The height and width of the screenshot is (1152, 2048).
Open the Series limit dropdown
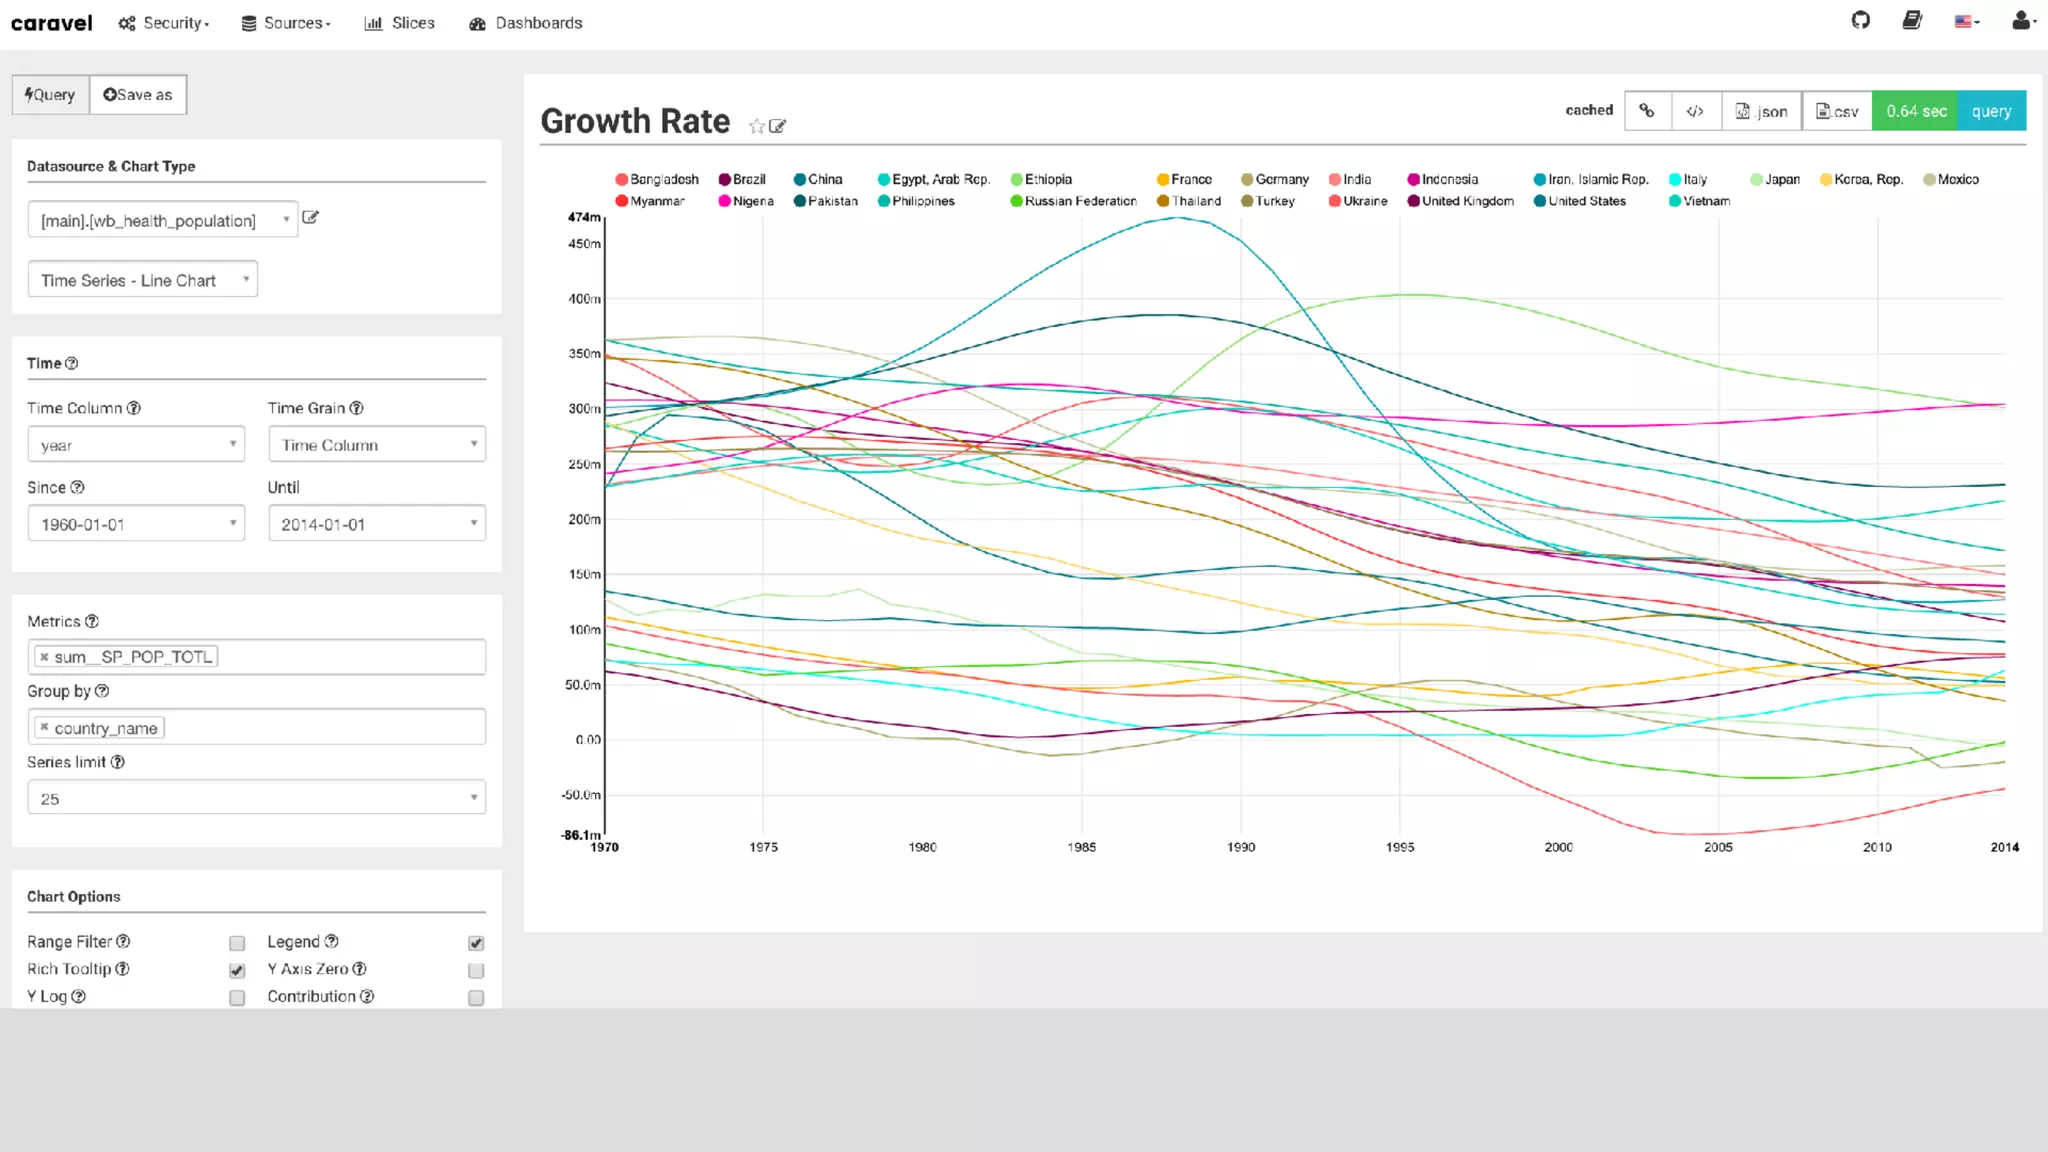tap(256, 798)
